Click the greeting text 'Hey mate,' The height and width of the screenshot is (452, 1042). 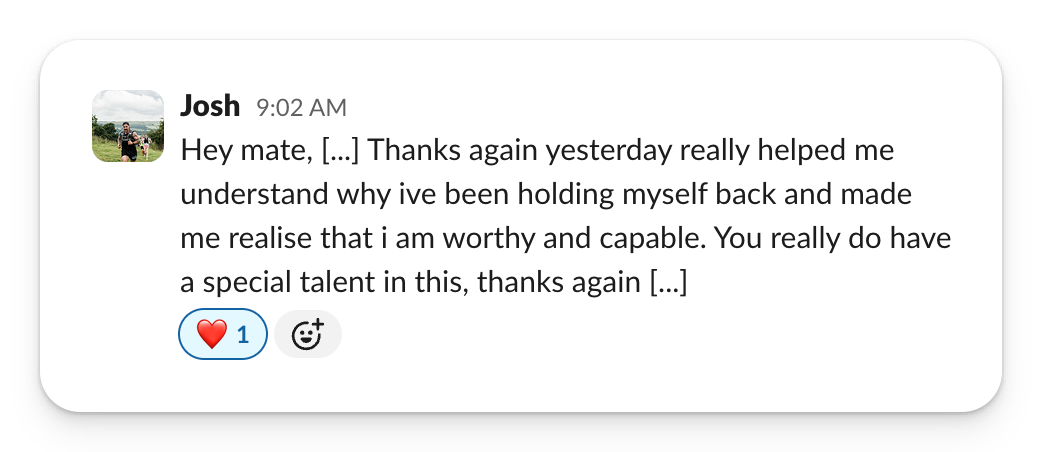point(247,152)
